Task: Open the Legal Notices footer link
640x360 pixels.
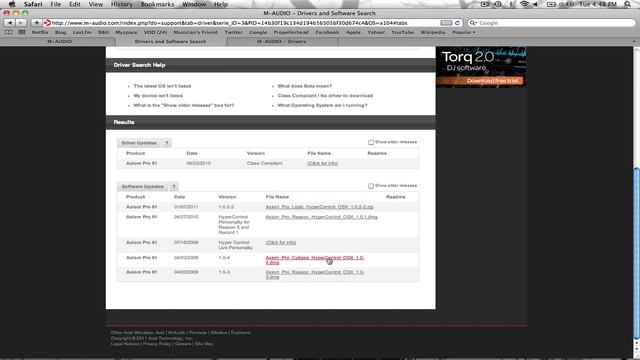Action: [125, 344]
